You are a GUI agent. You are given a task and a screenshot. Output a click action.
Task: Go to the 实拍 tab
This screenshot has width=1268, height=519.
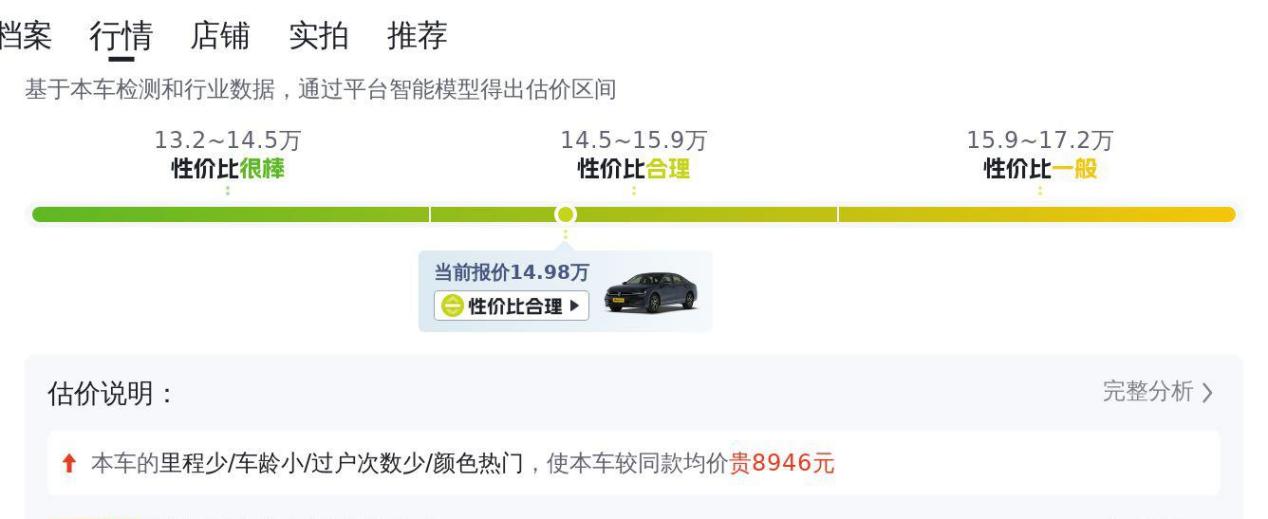click(319, 36)
